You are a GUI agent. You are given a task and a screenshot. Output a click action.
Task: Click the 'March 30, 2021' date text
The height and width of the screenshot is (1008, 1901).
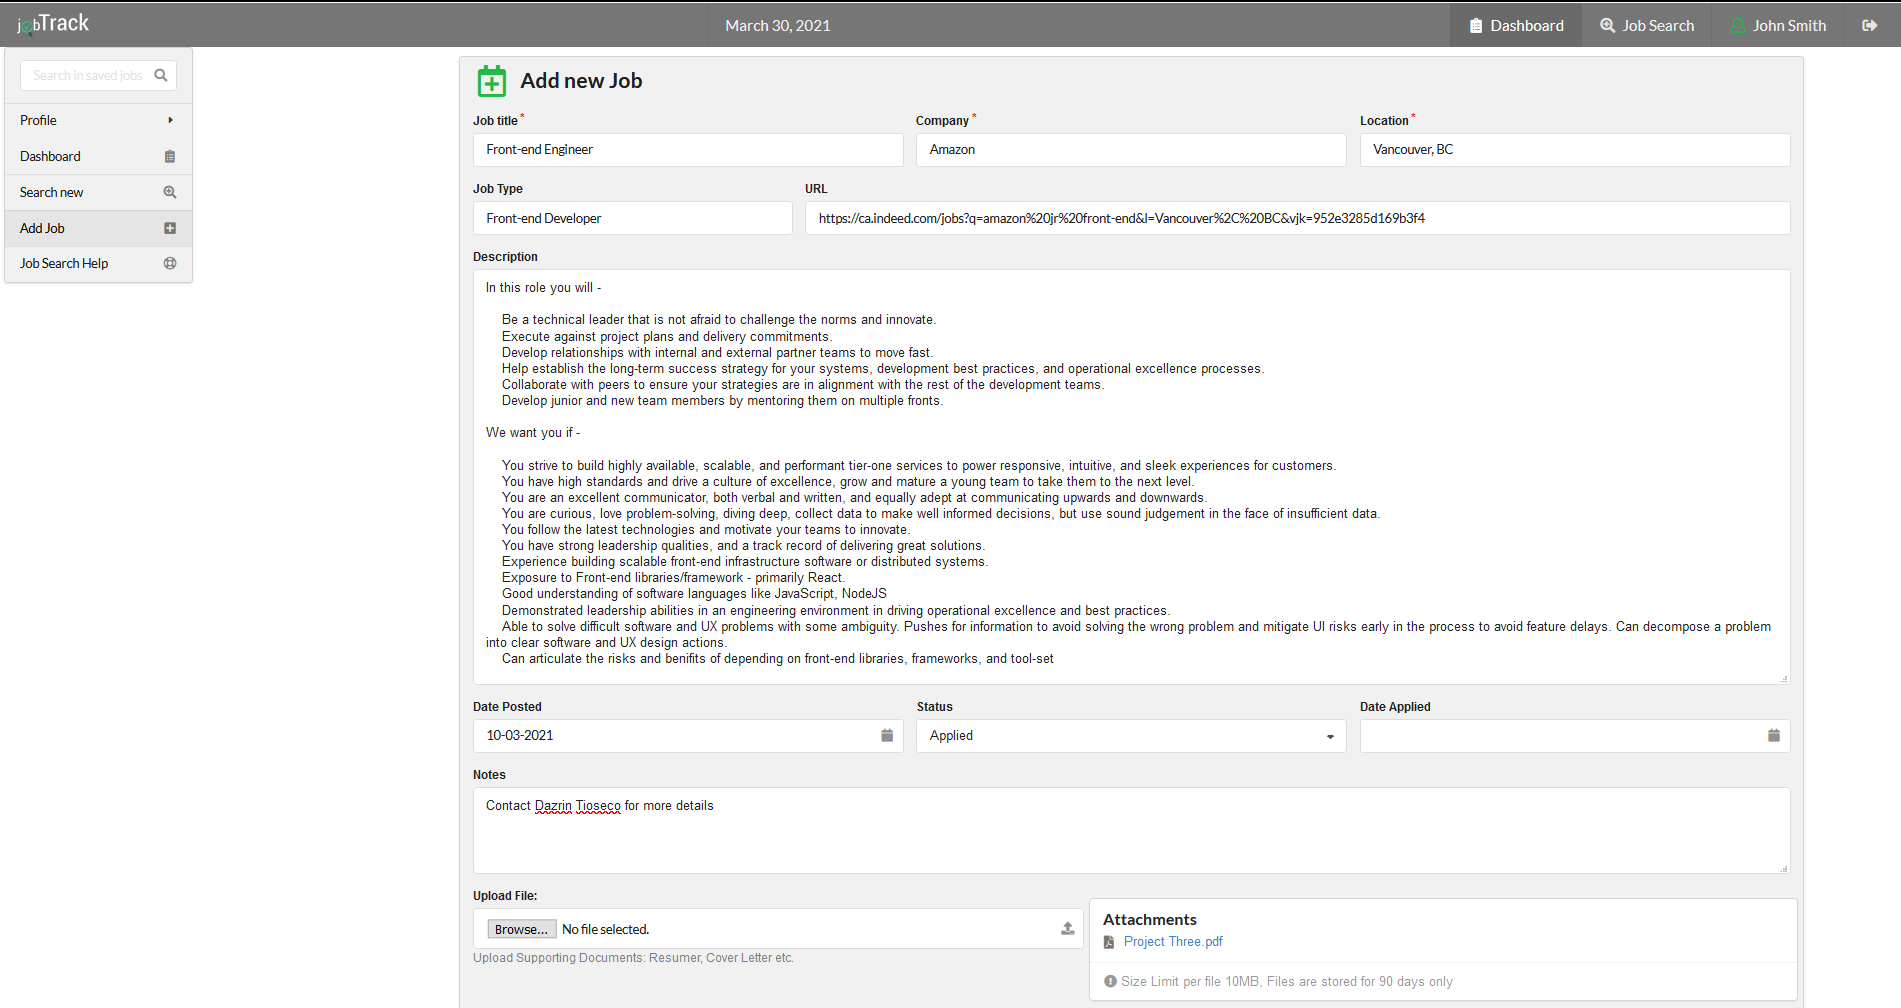coord(778,26)
